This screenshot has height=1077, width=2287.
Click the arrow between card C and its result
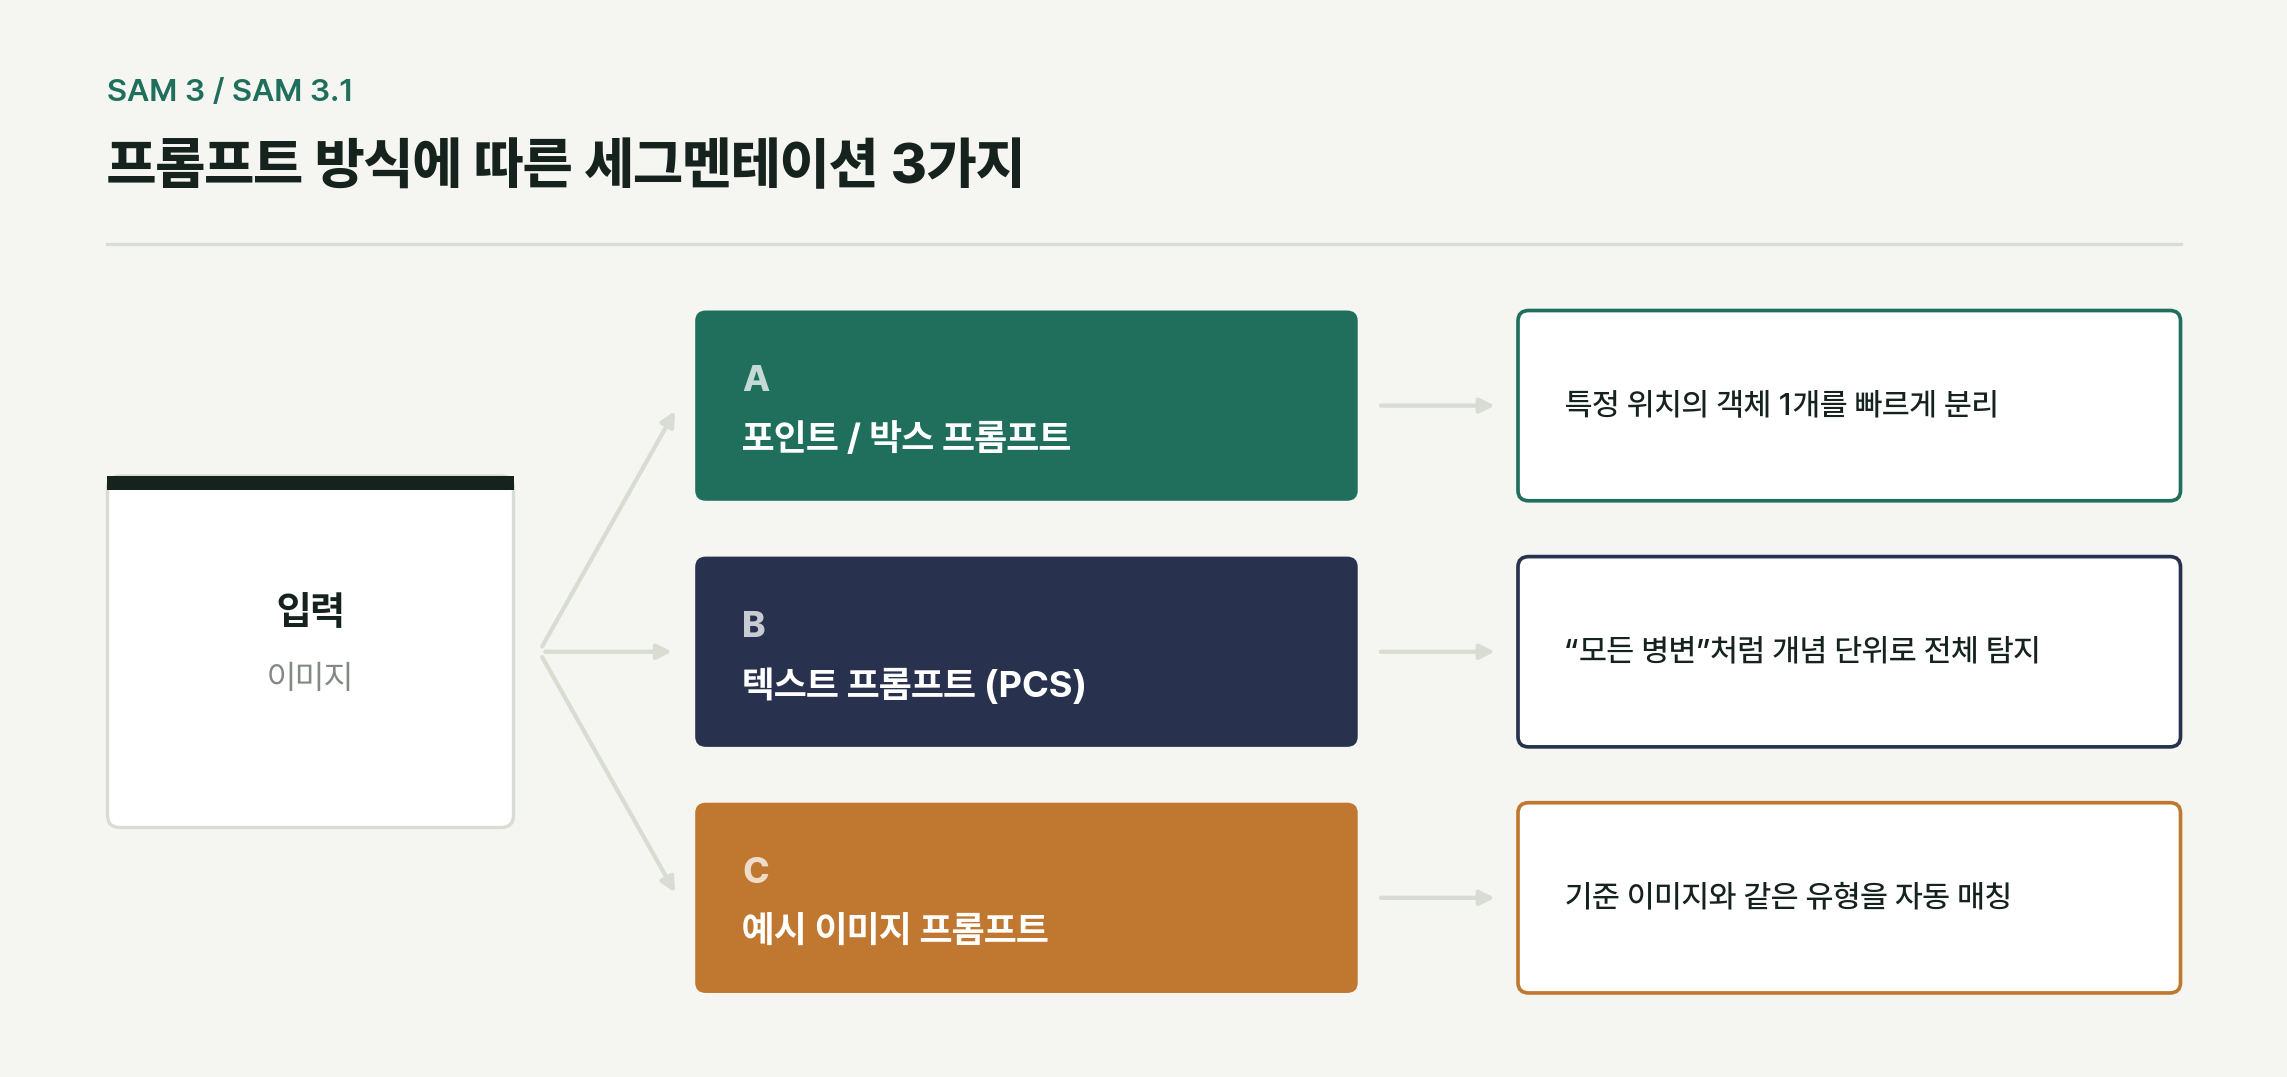click(1436, 897)
